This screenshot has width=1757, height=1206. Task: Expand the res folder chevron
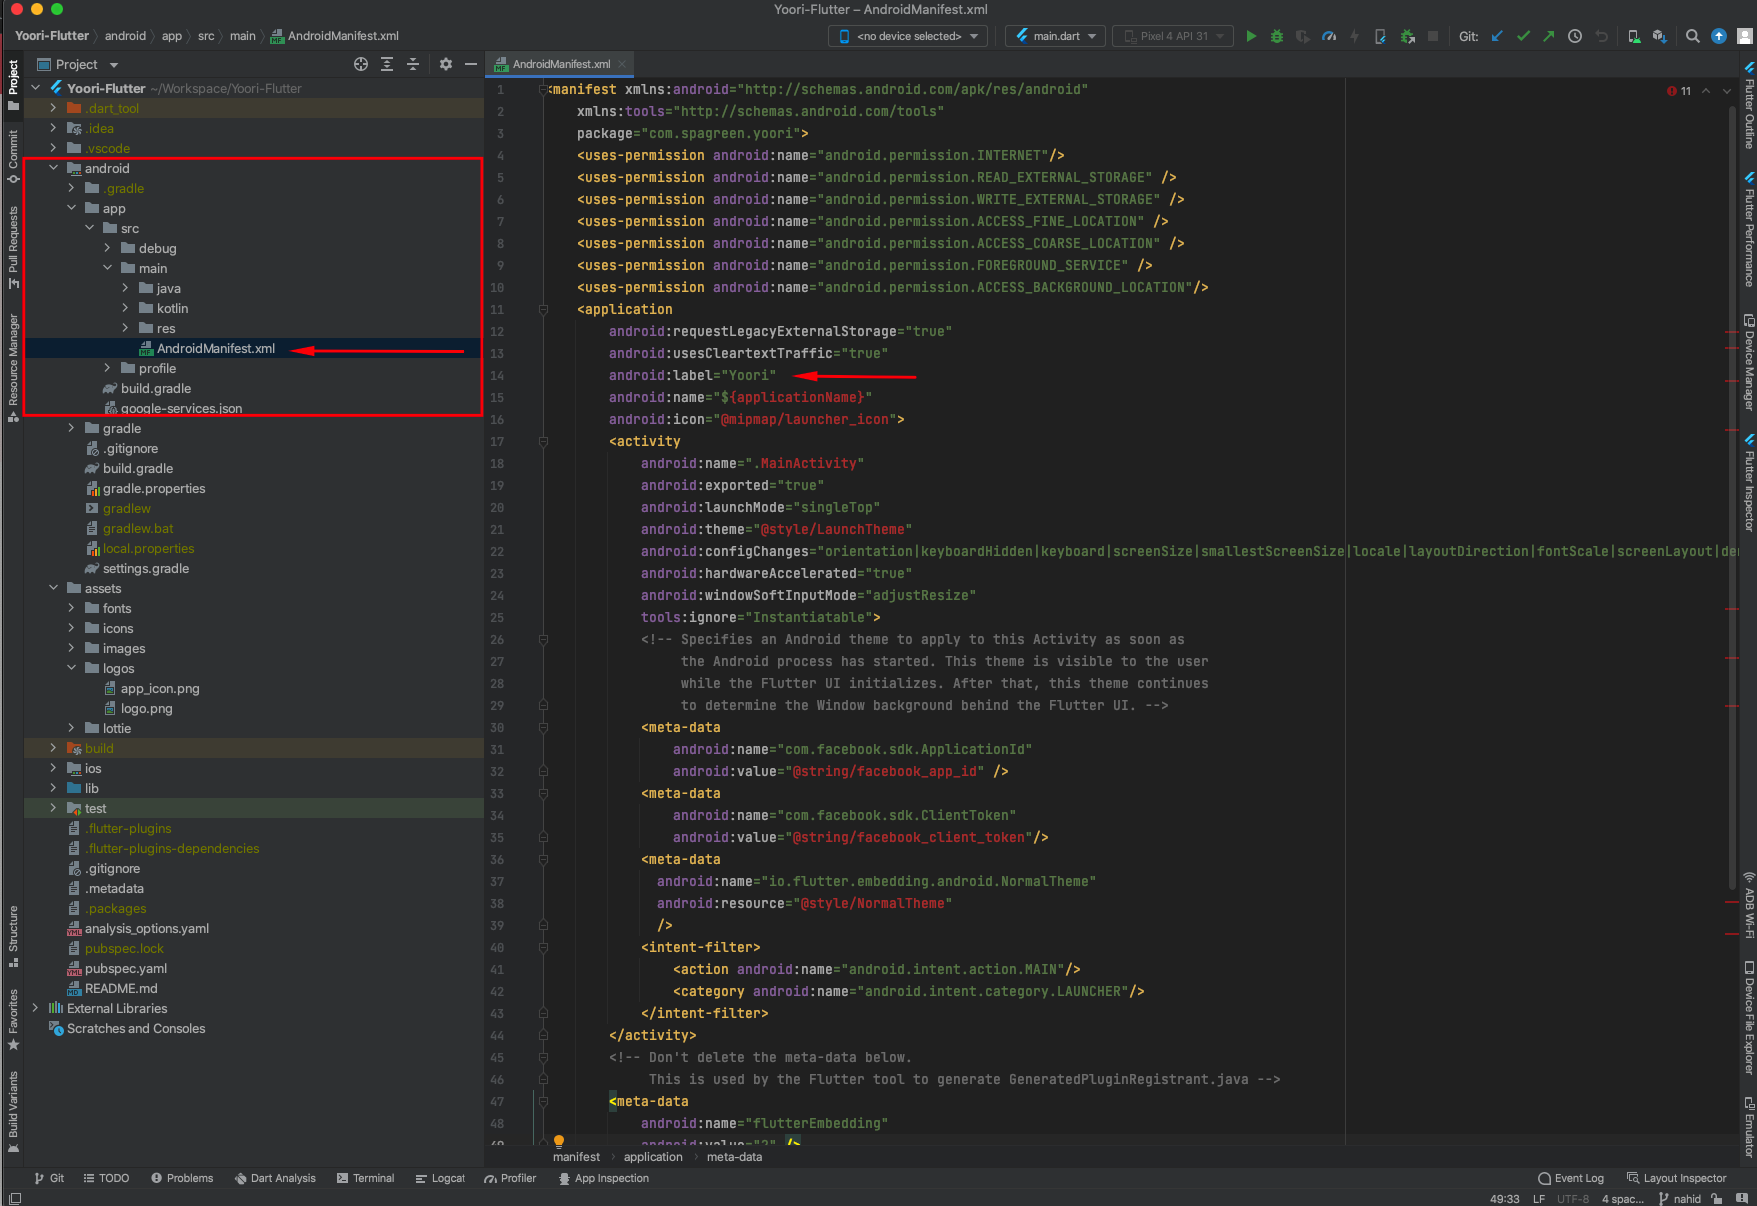click(125, 328)
